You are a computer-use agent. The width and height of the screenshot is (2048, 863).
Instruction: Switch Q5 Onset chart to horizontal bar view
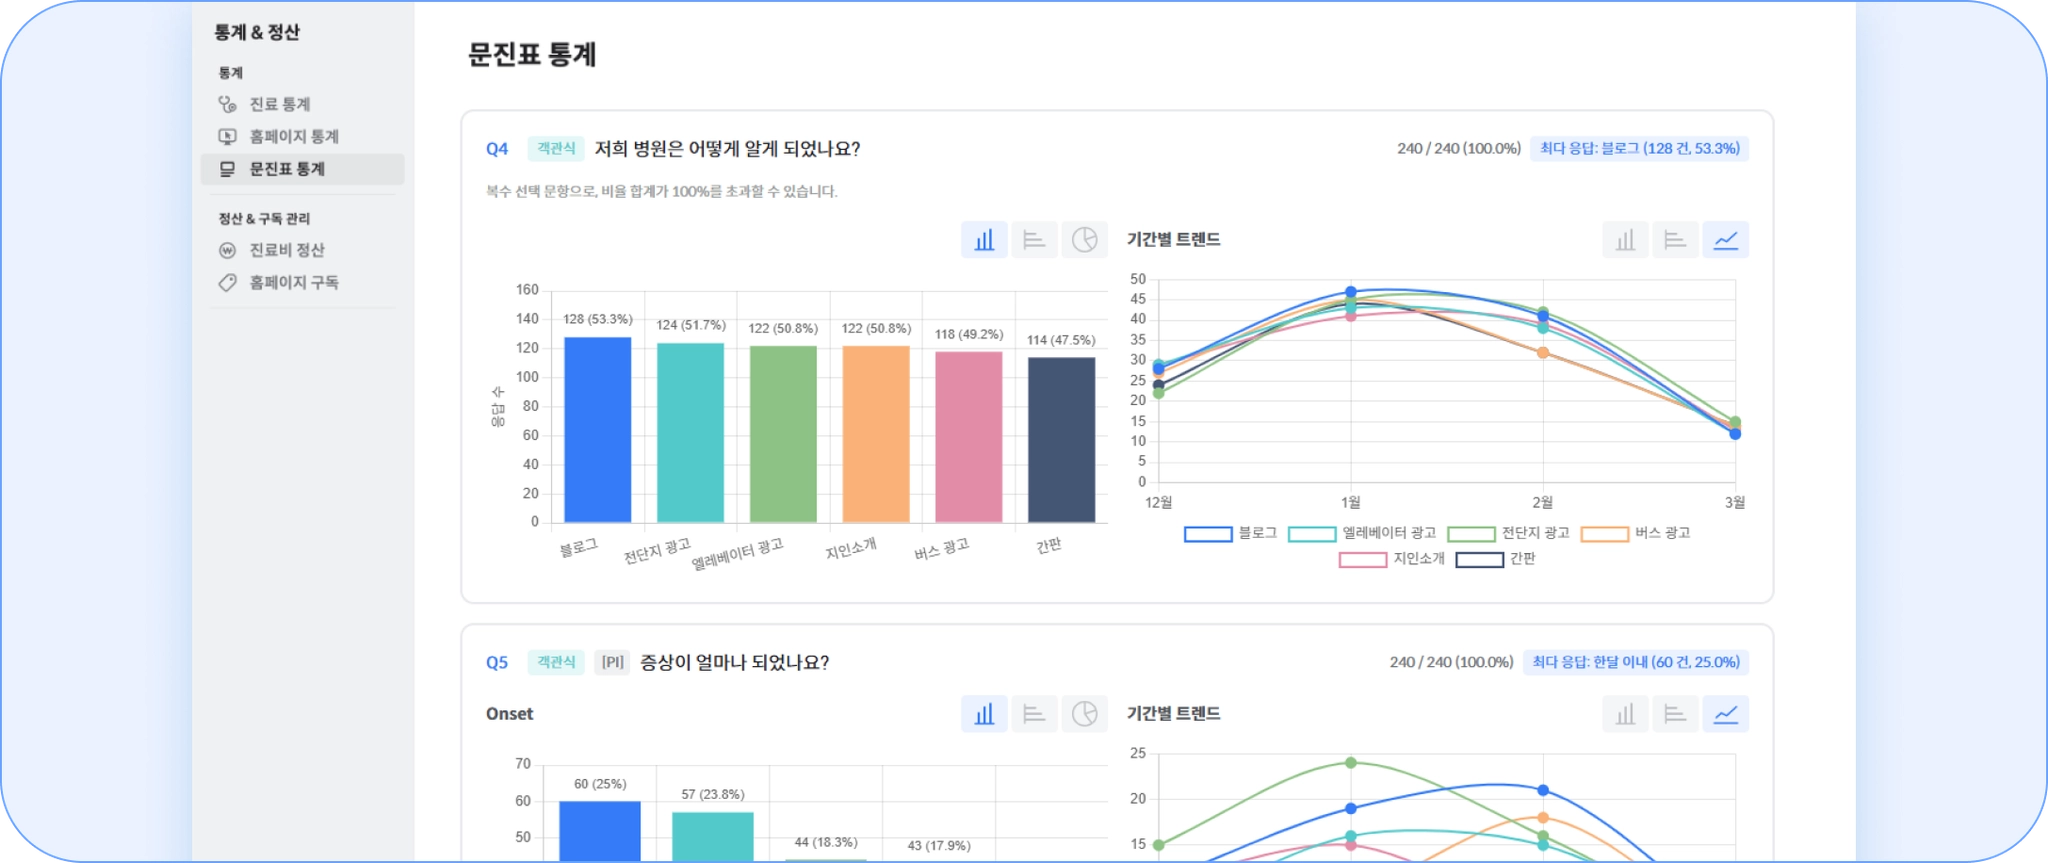(x=1034, y=714)
